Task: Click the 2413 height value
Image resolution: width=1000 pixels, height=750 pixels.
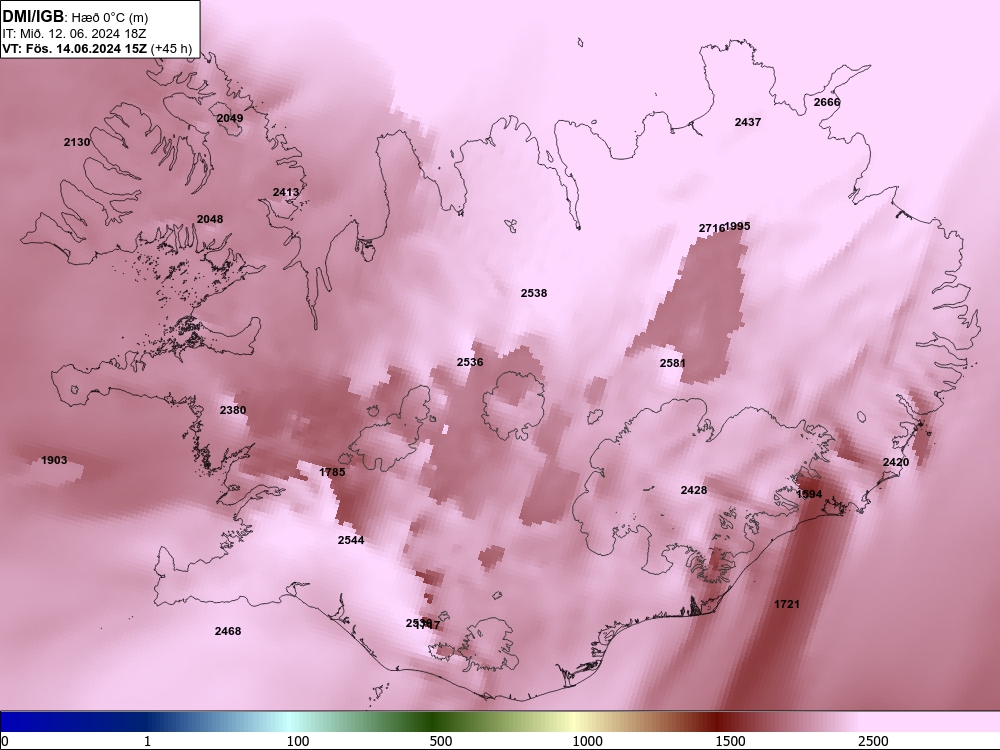Action: click(286, 192)
